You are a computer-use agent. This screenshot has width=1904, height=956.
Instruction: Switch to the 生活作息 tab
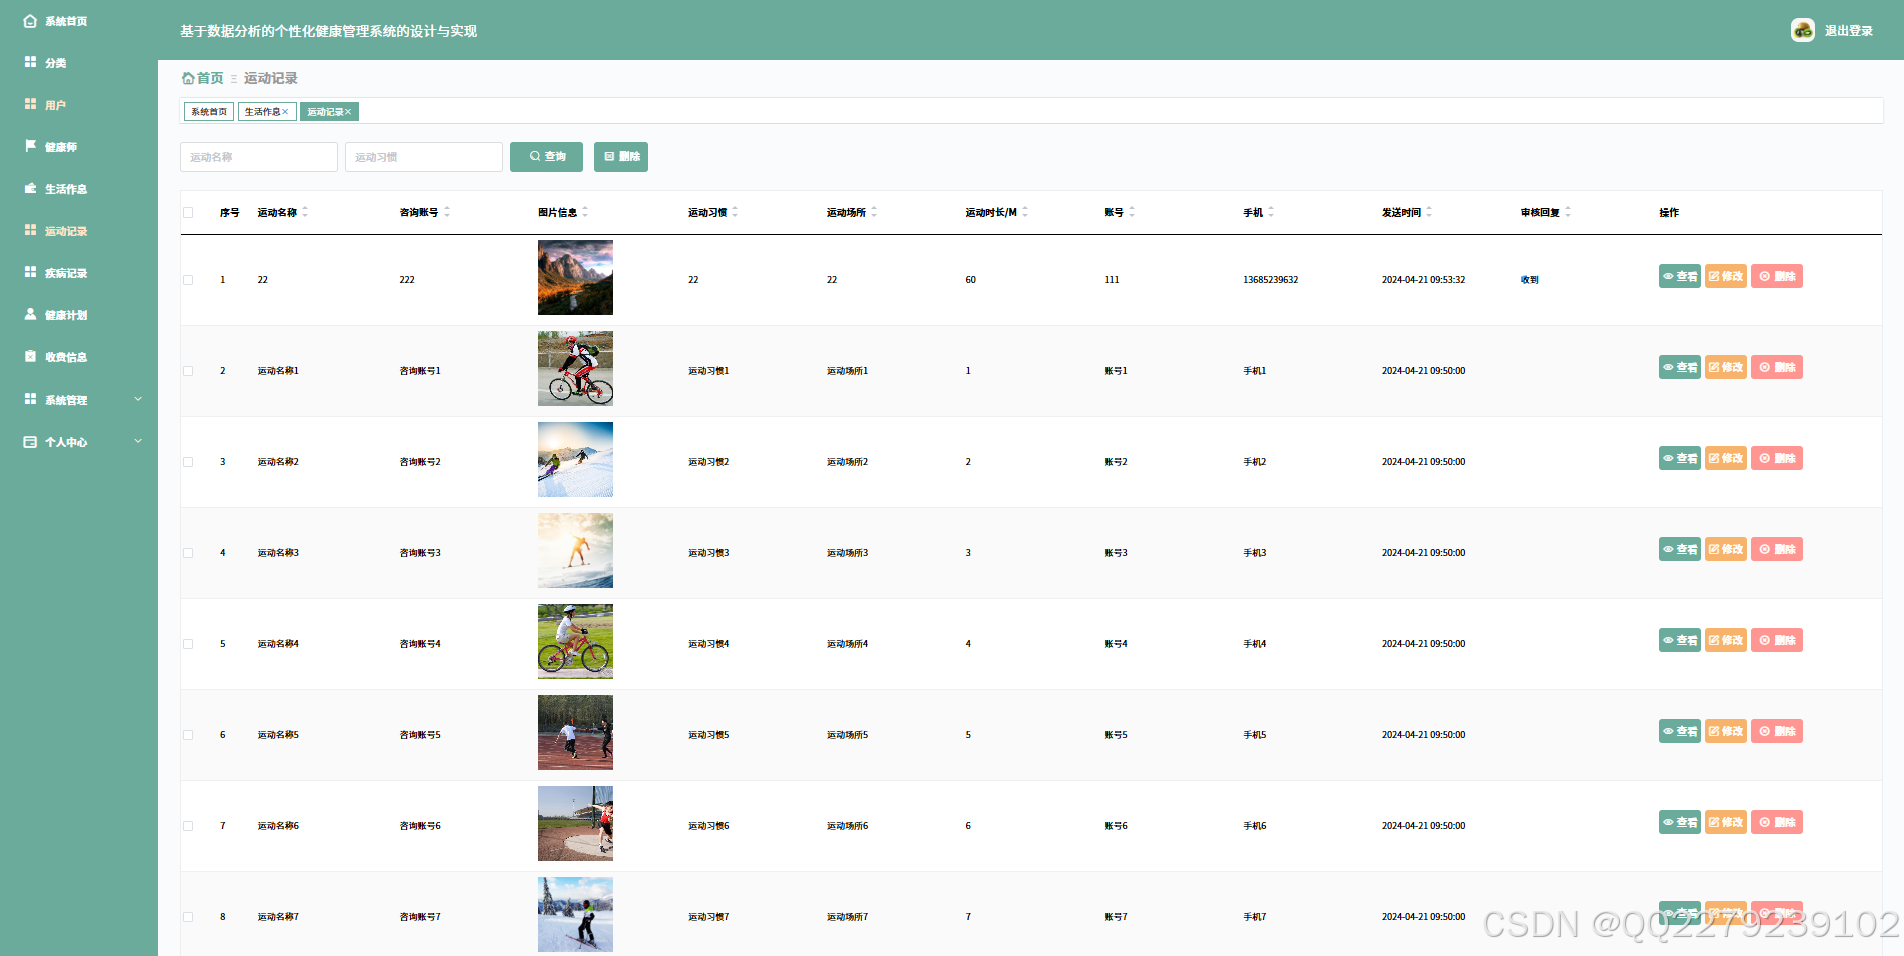click(262, 112)
